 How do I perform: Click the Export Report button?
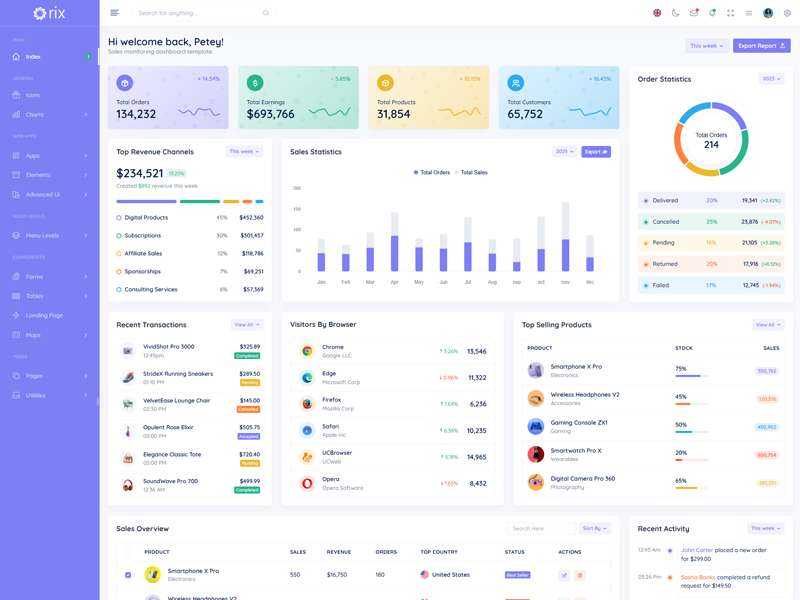tap(761, 46)
